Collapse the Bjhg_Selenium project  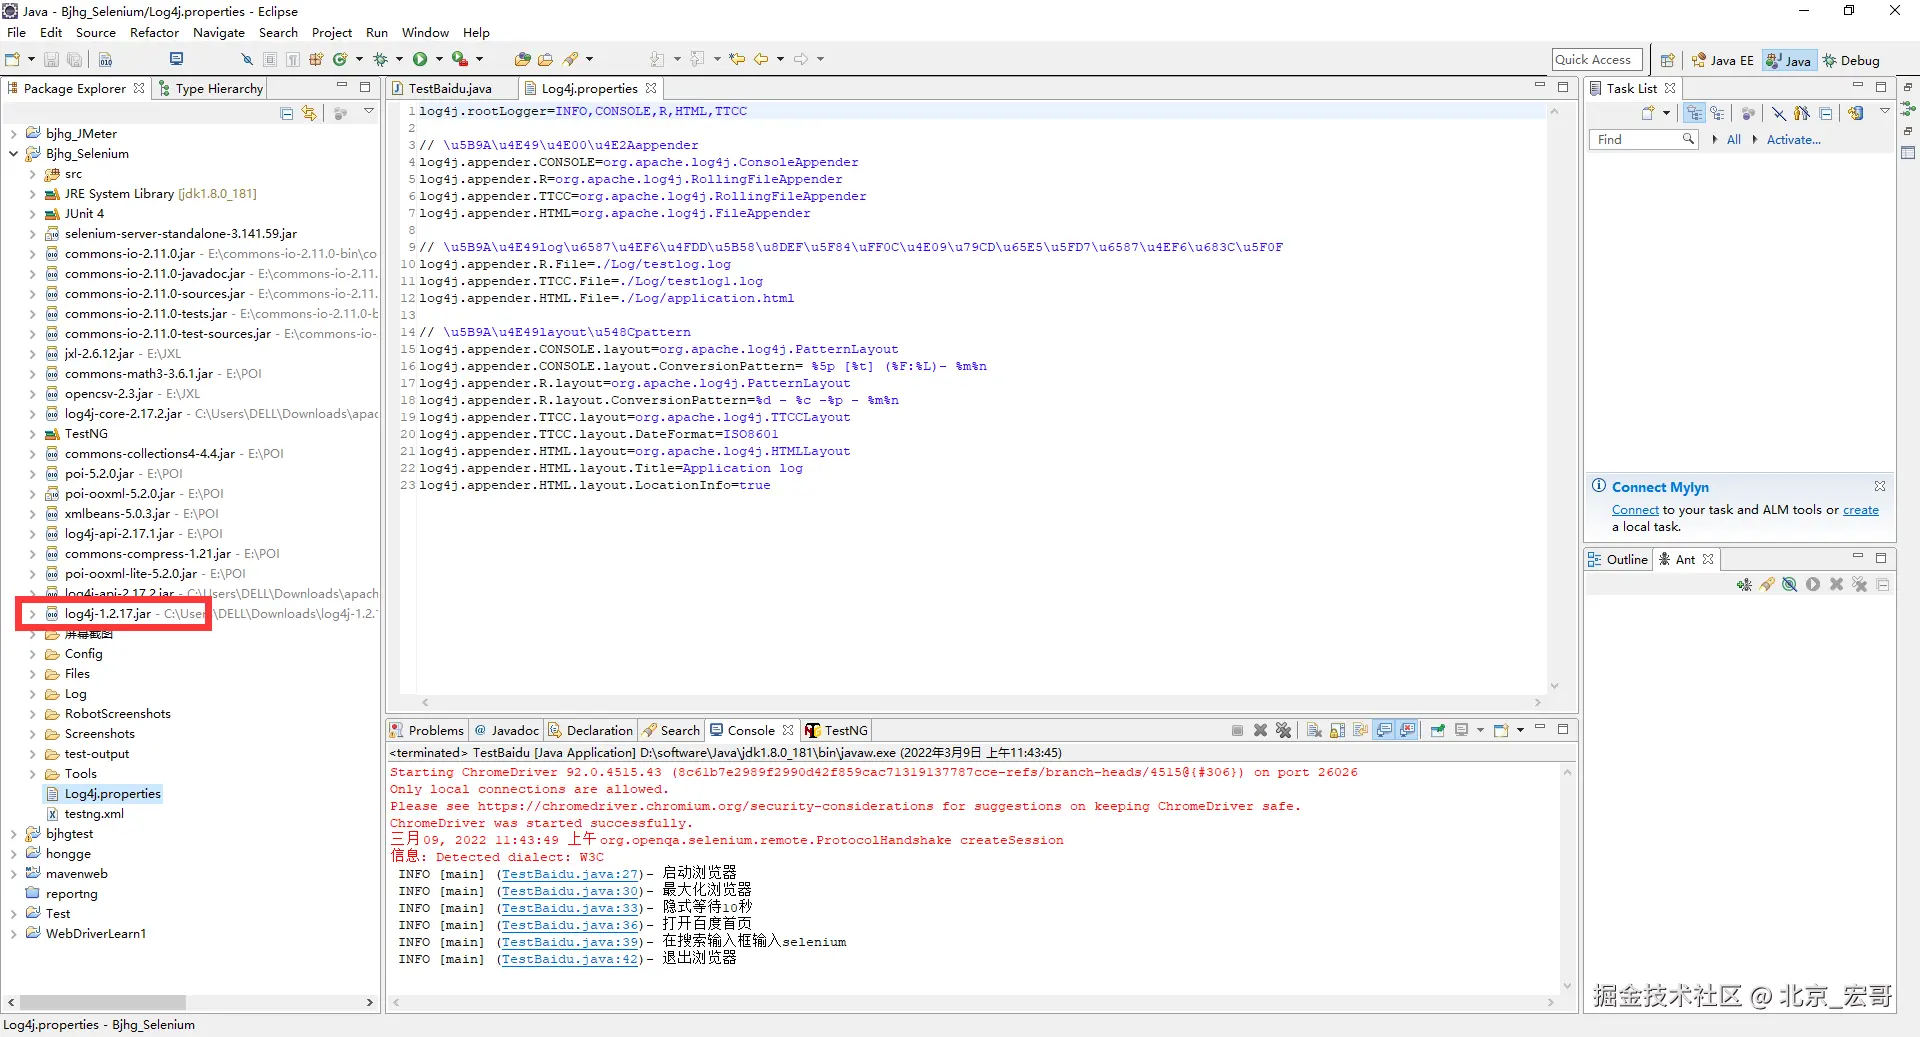[13, 154]
